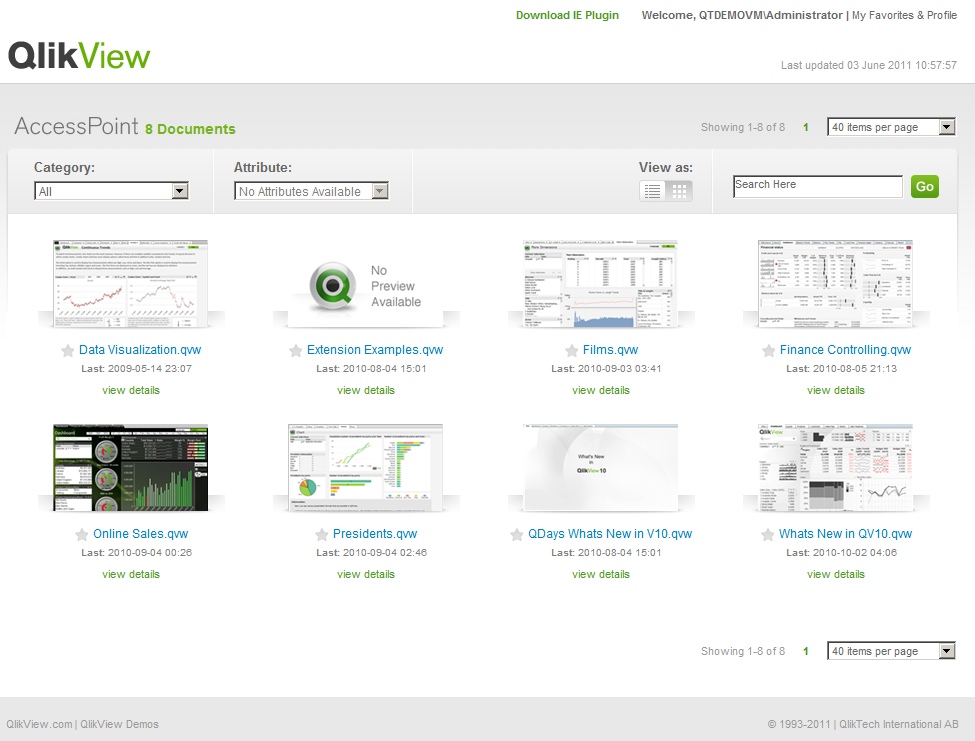Star Whats New in QV10.qvw
Viewport: 975px width, 741px height.
point(768,535)
